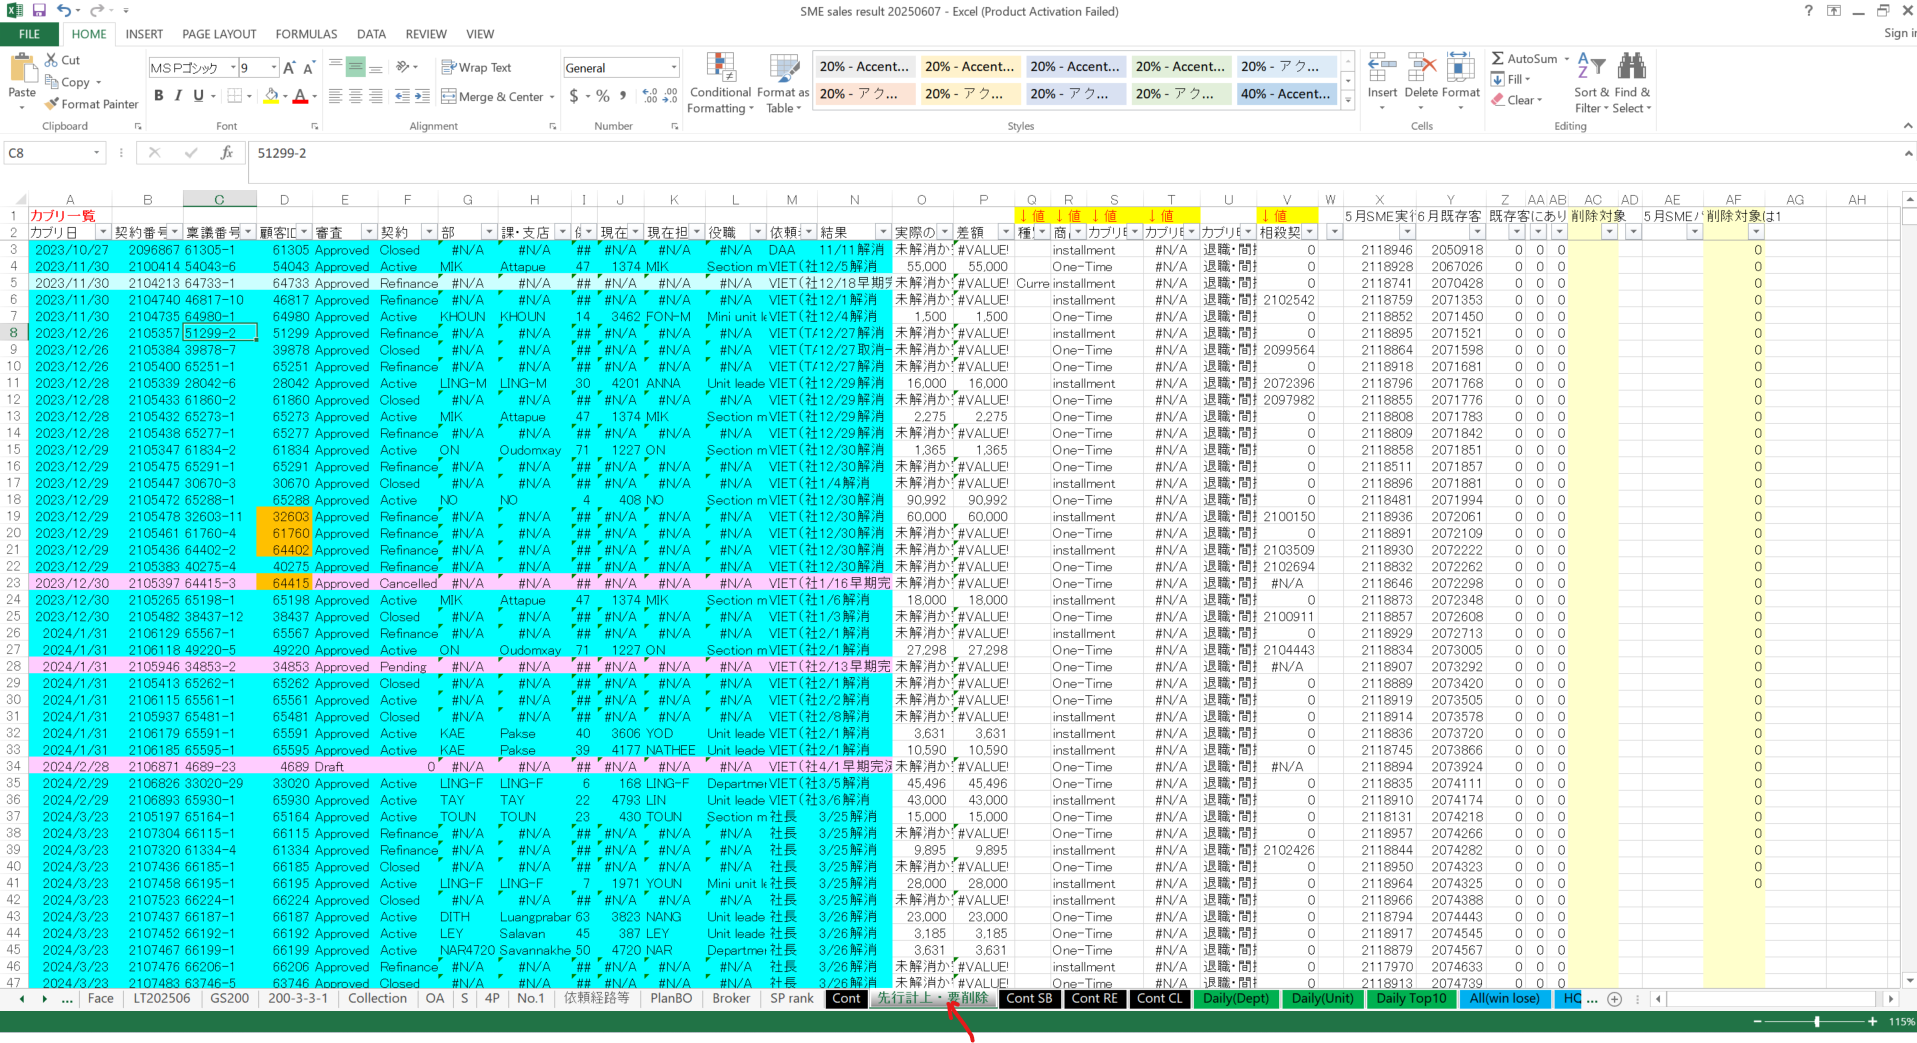Screen dimensions: 1917x1043
Task: Increase font size with larger A icon
Action: pyautogui.click(x=289, y=67)
